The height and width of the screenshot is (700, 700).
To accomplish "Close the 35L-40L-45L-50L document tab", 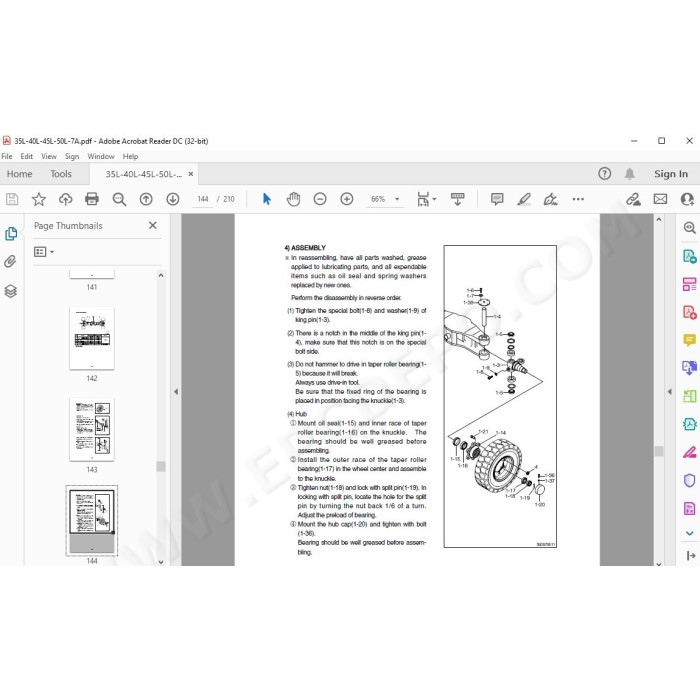I will point(191,174).
